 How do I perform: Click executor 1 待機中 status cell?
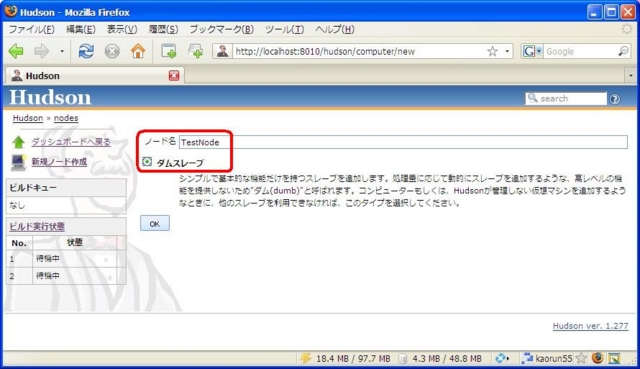[74, 258]
